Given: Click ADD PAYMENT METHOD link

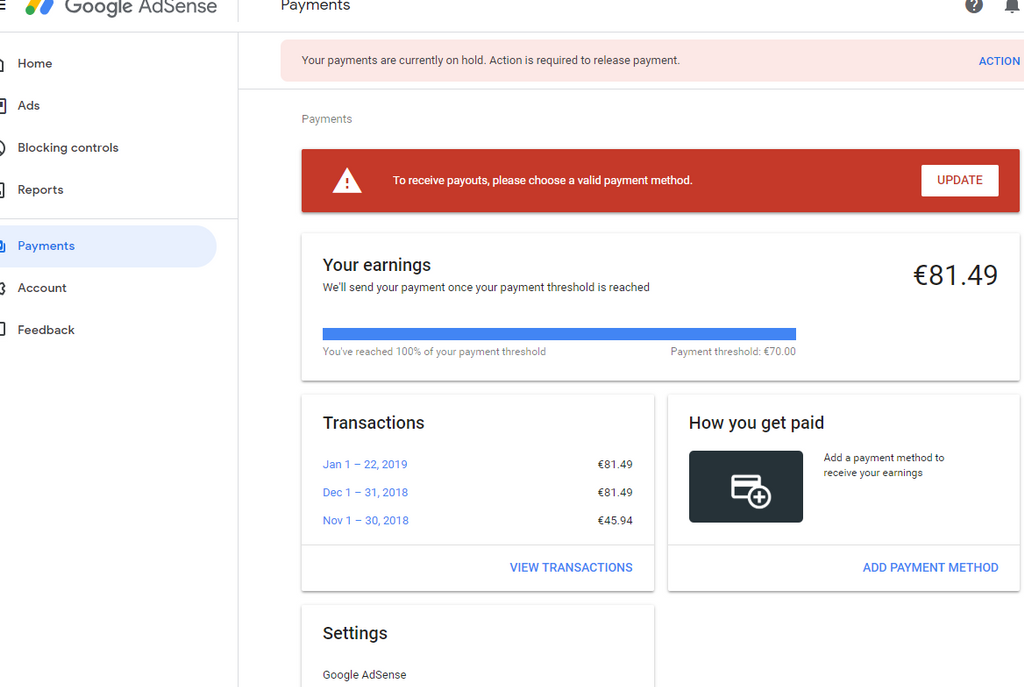Looking at the screenshot, I should [930, 568].
